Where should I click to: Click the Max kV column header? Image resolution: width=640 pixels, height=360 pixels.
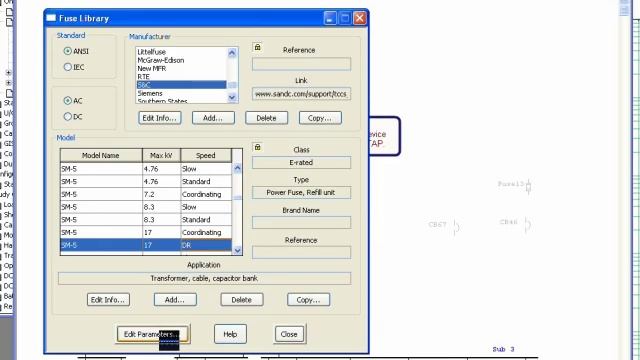[x=161, y=156]
